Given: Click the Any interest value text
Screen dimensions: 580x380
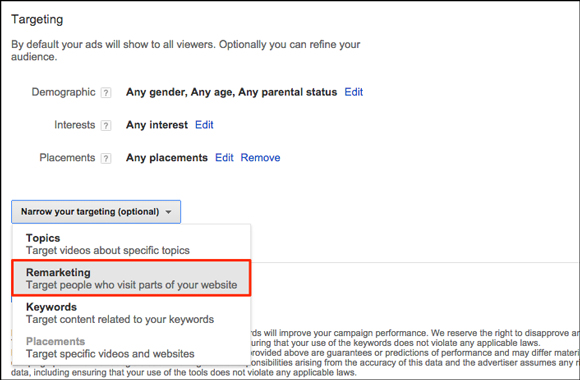Looking at the screenshot, I should 157,125.
